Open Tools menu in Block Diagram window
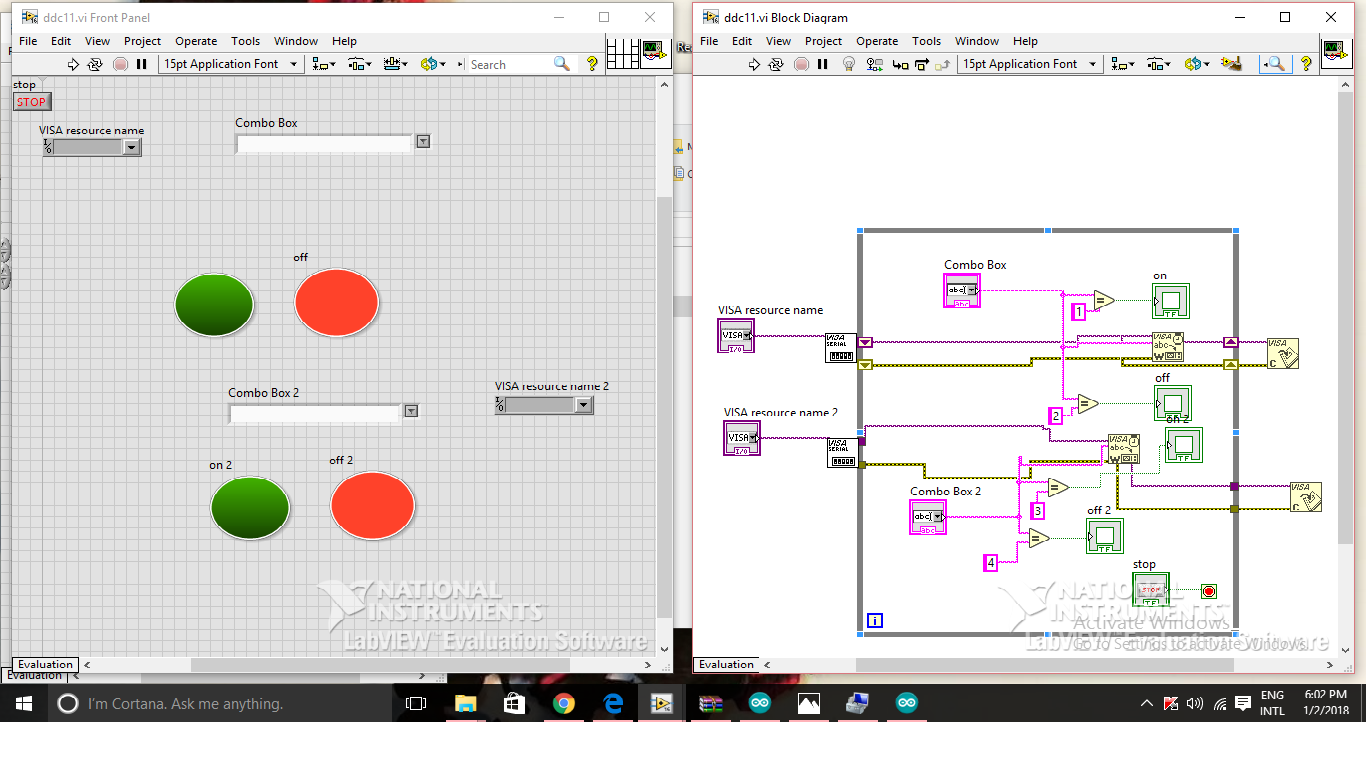Viewport: 1366px width, 768px height. pyautogui.click(x=926, y=41)
